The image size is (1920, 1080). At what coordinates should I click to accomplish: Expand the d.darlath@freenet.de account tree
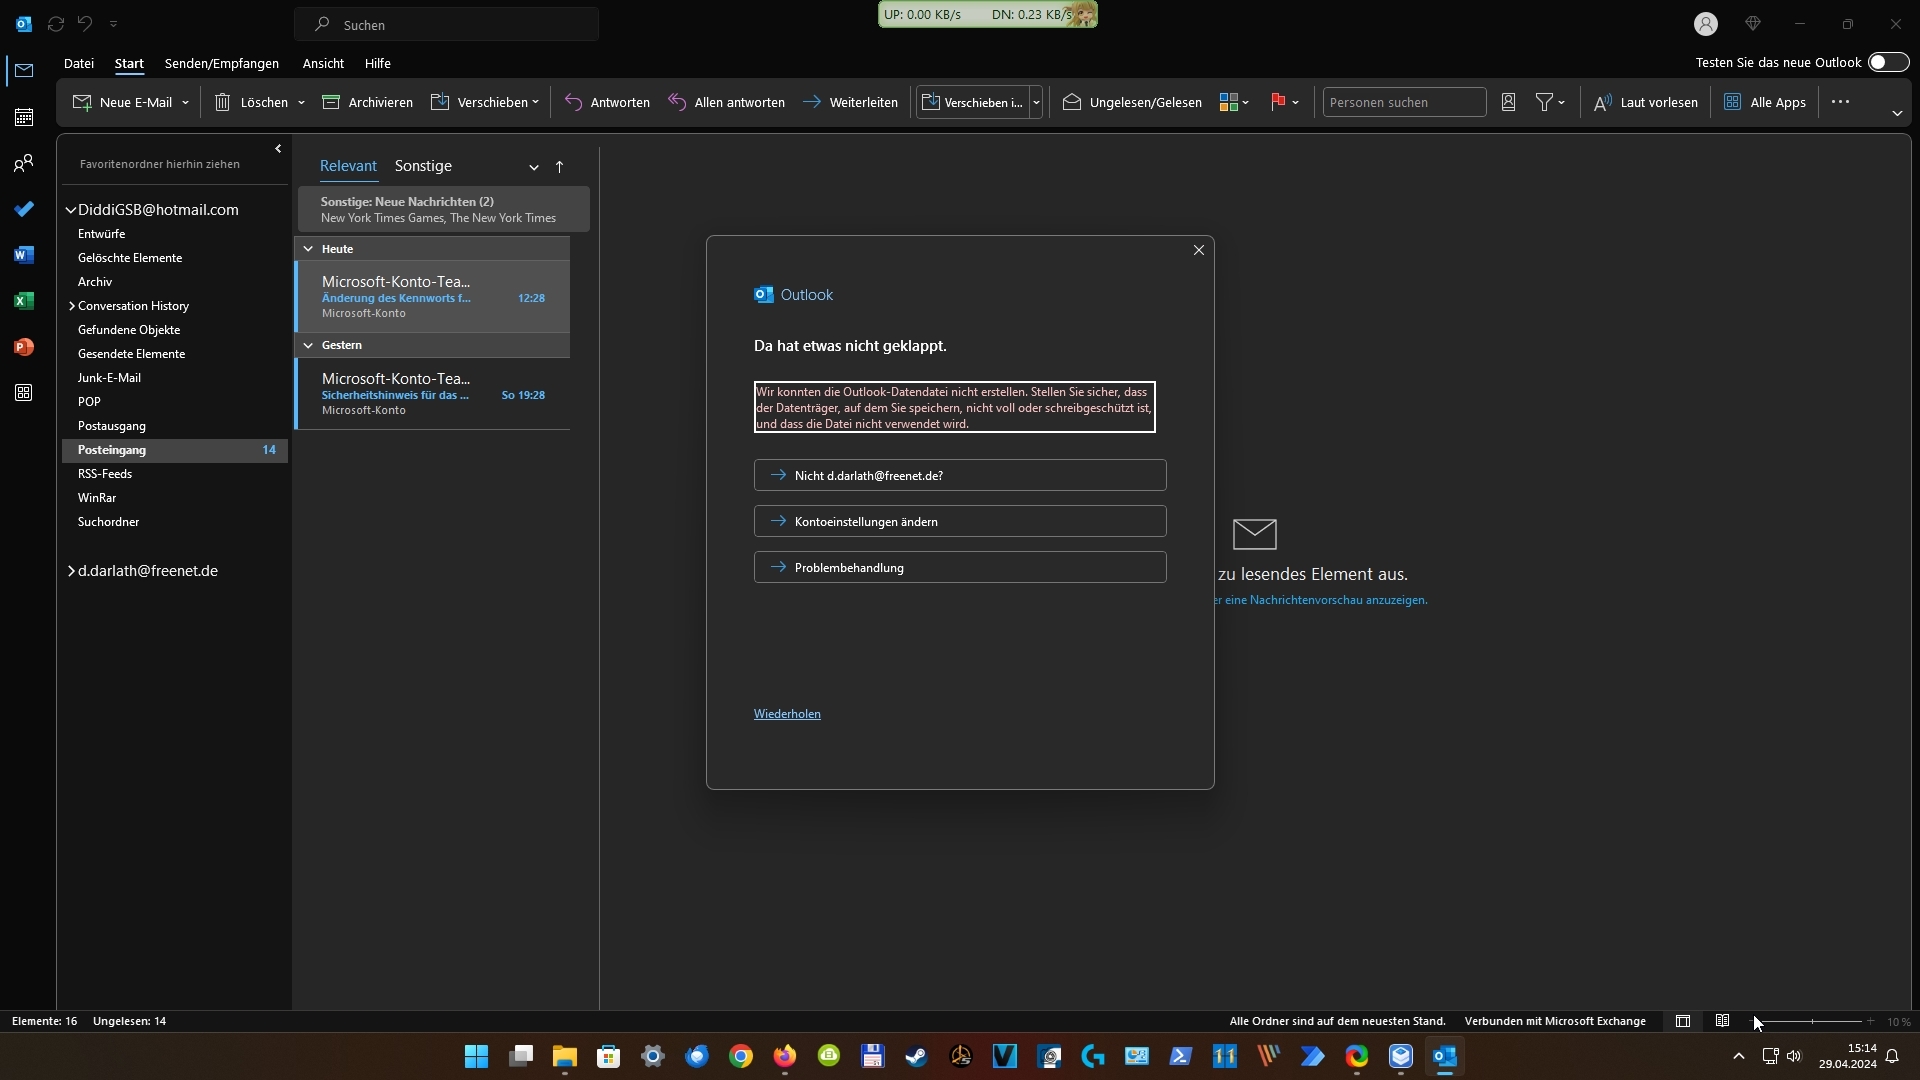(71, 571)
